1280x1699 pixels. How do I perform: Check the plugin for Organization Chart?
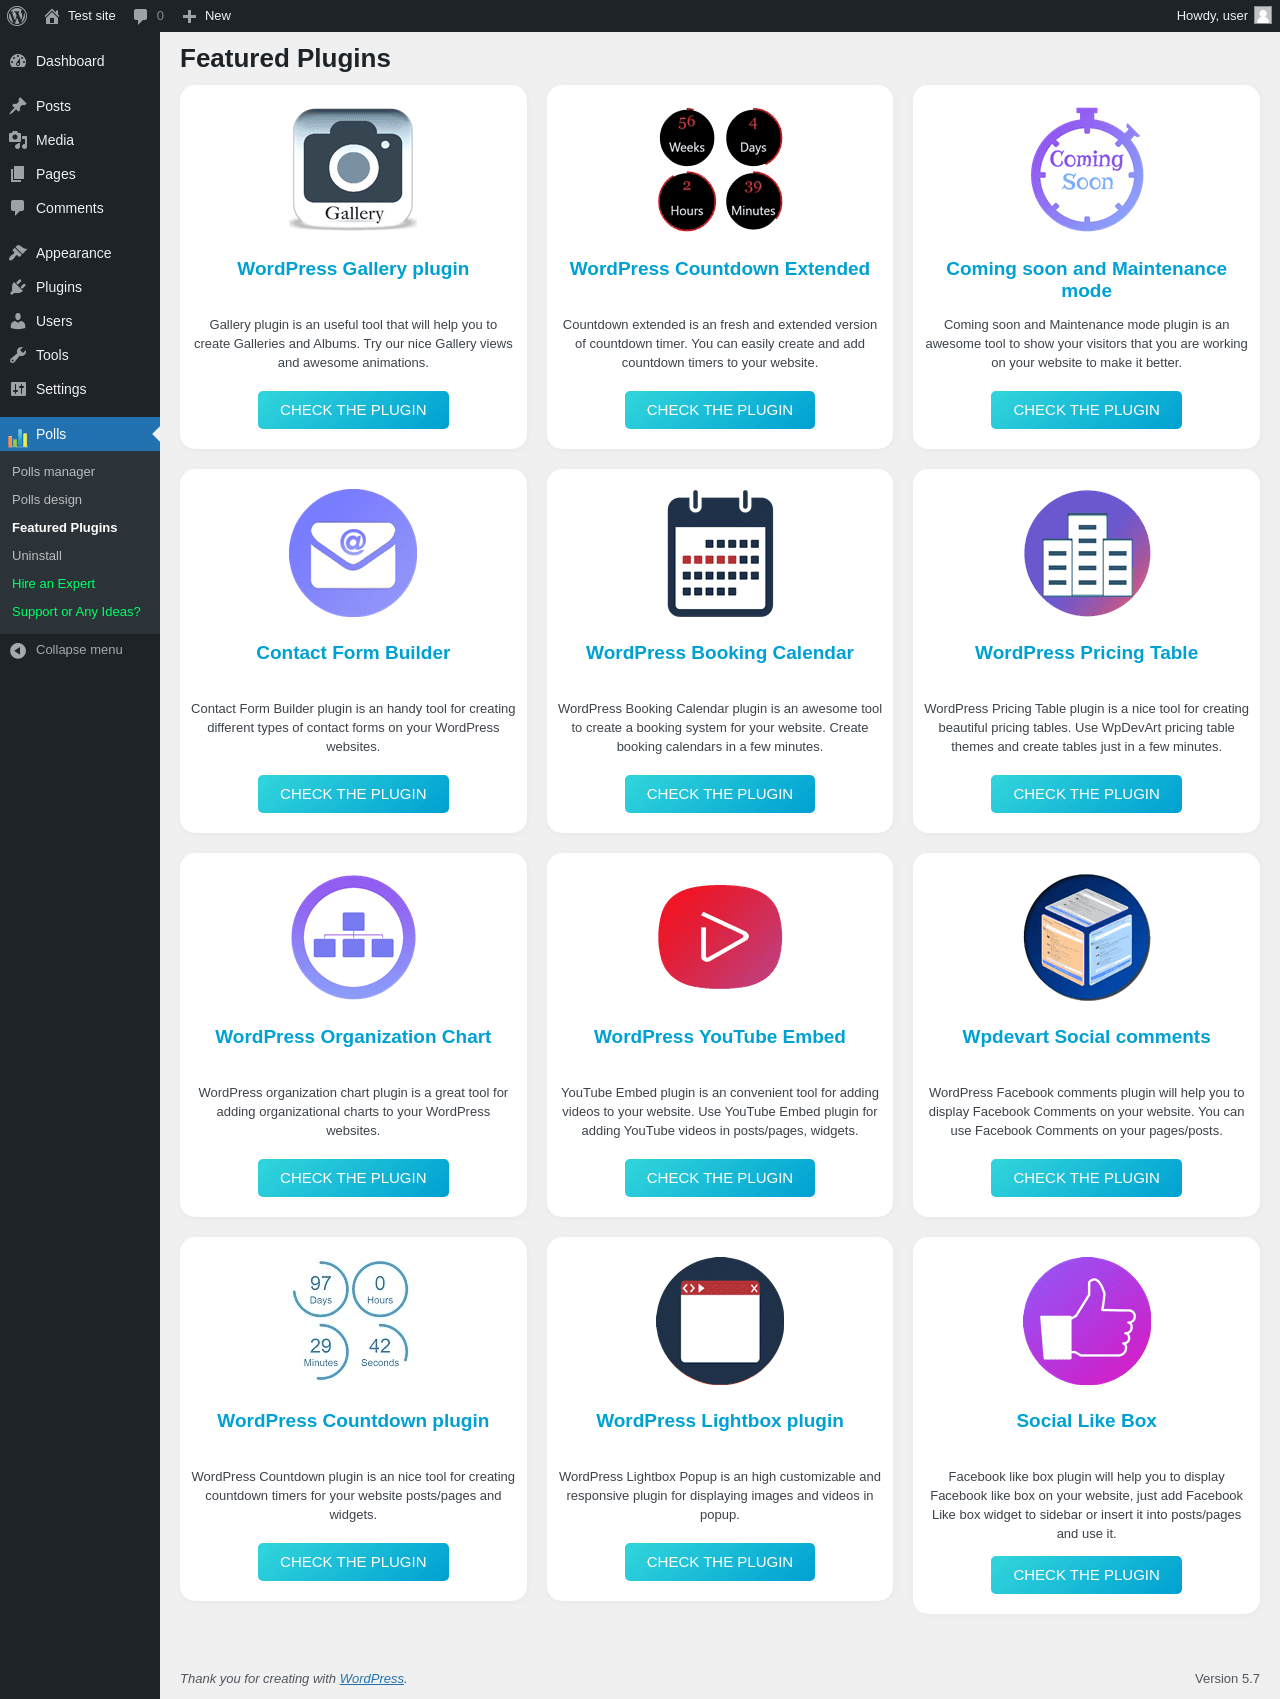click(x=353, y=1178)
